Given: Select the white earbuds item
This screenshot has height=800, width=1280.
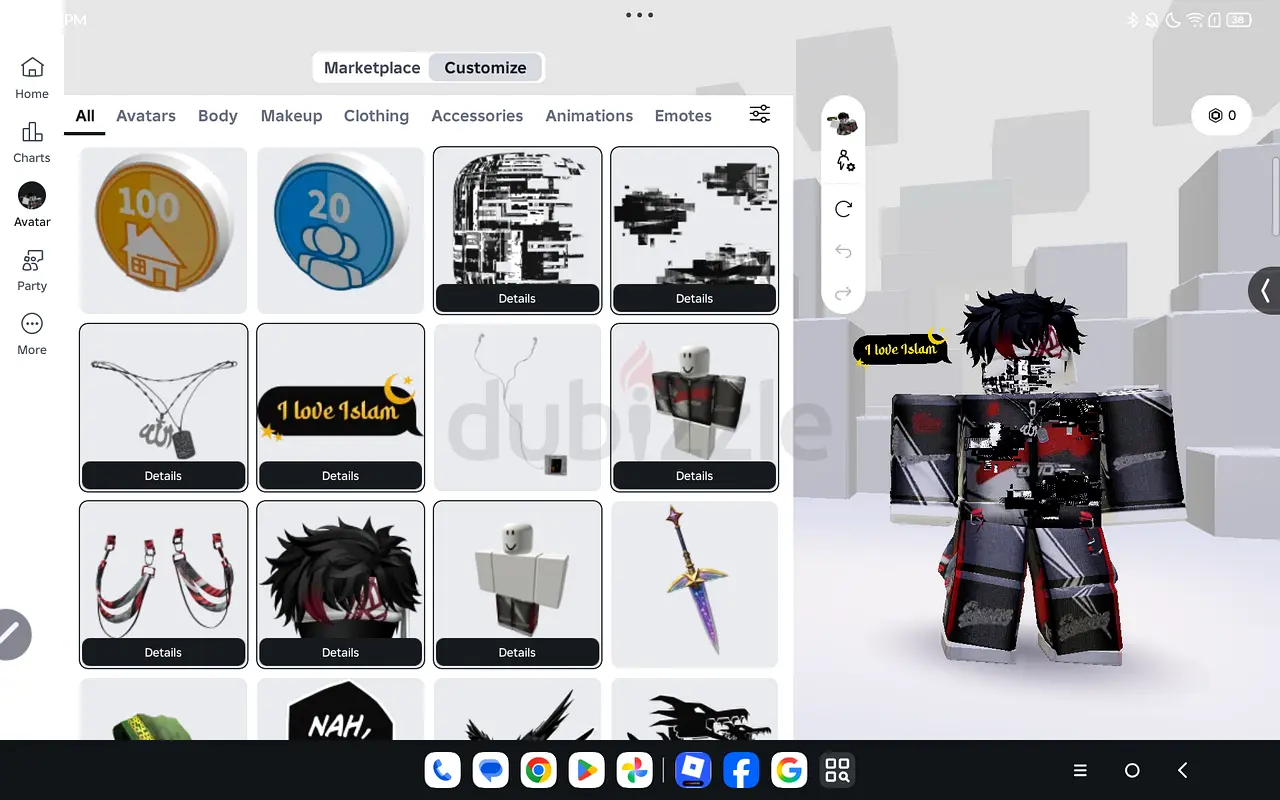Looking at the screenshot, I should (x=517, y=408).
